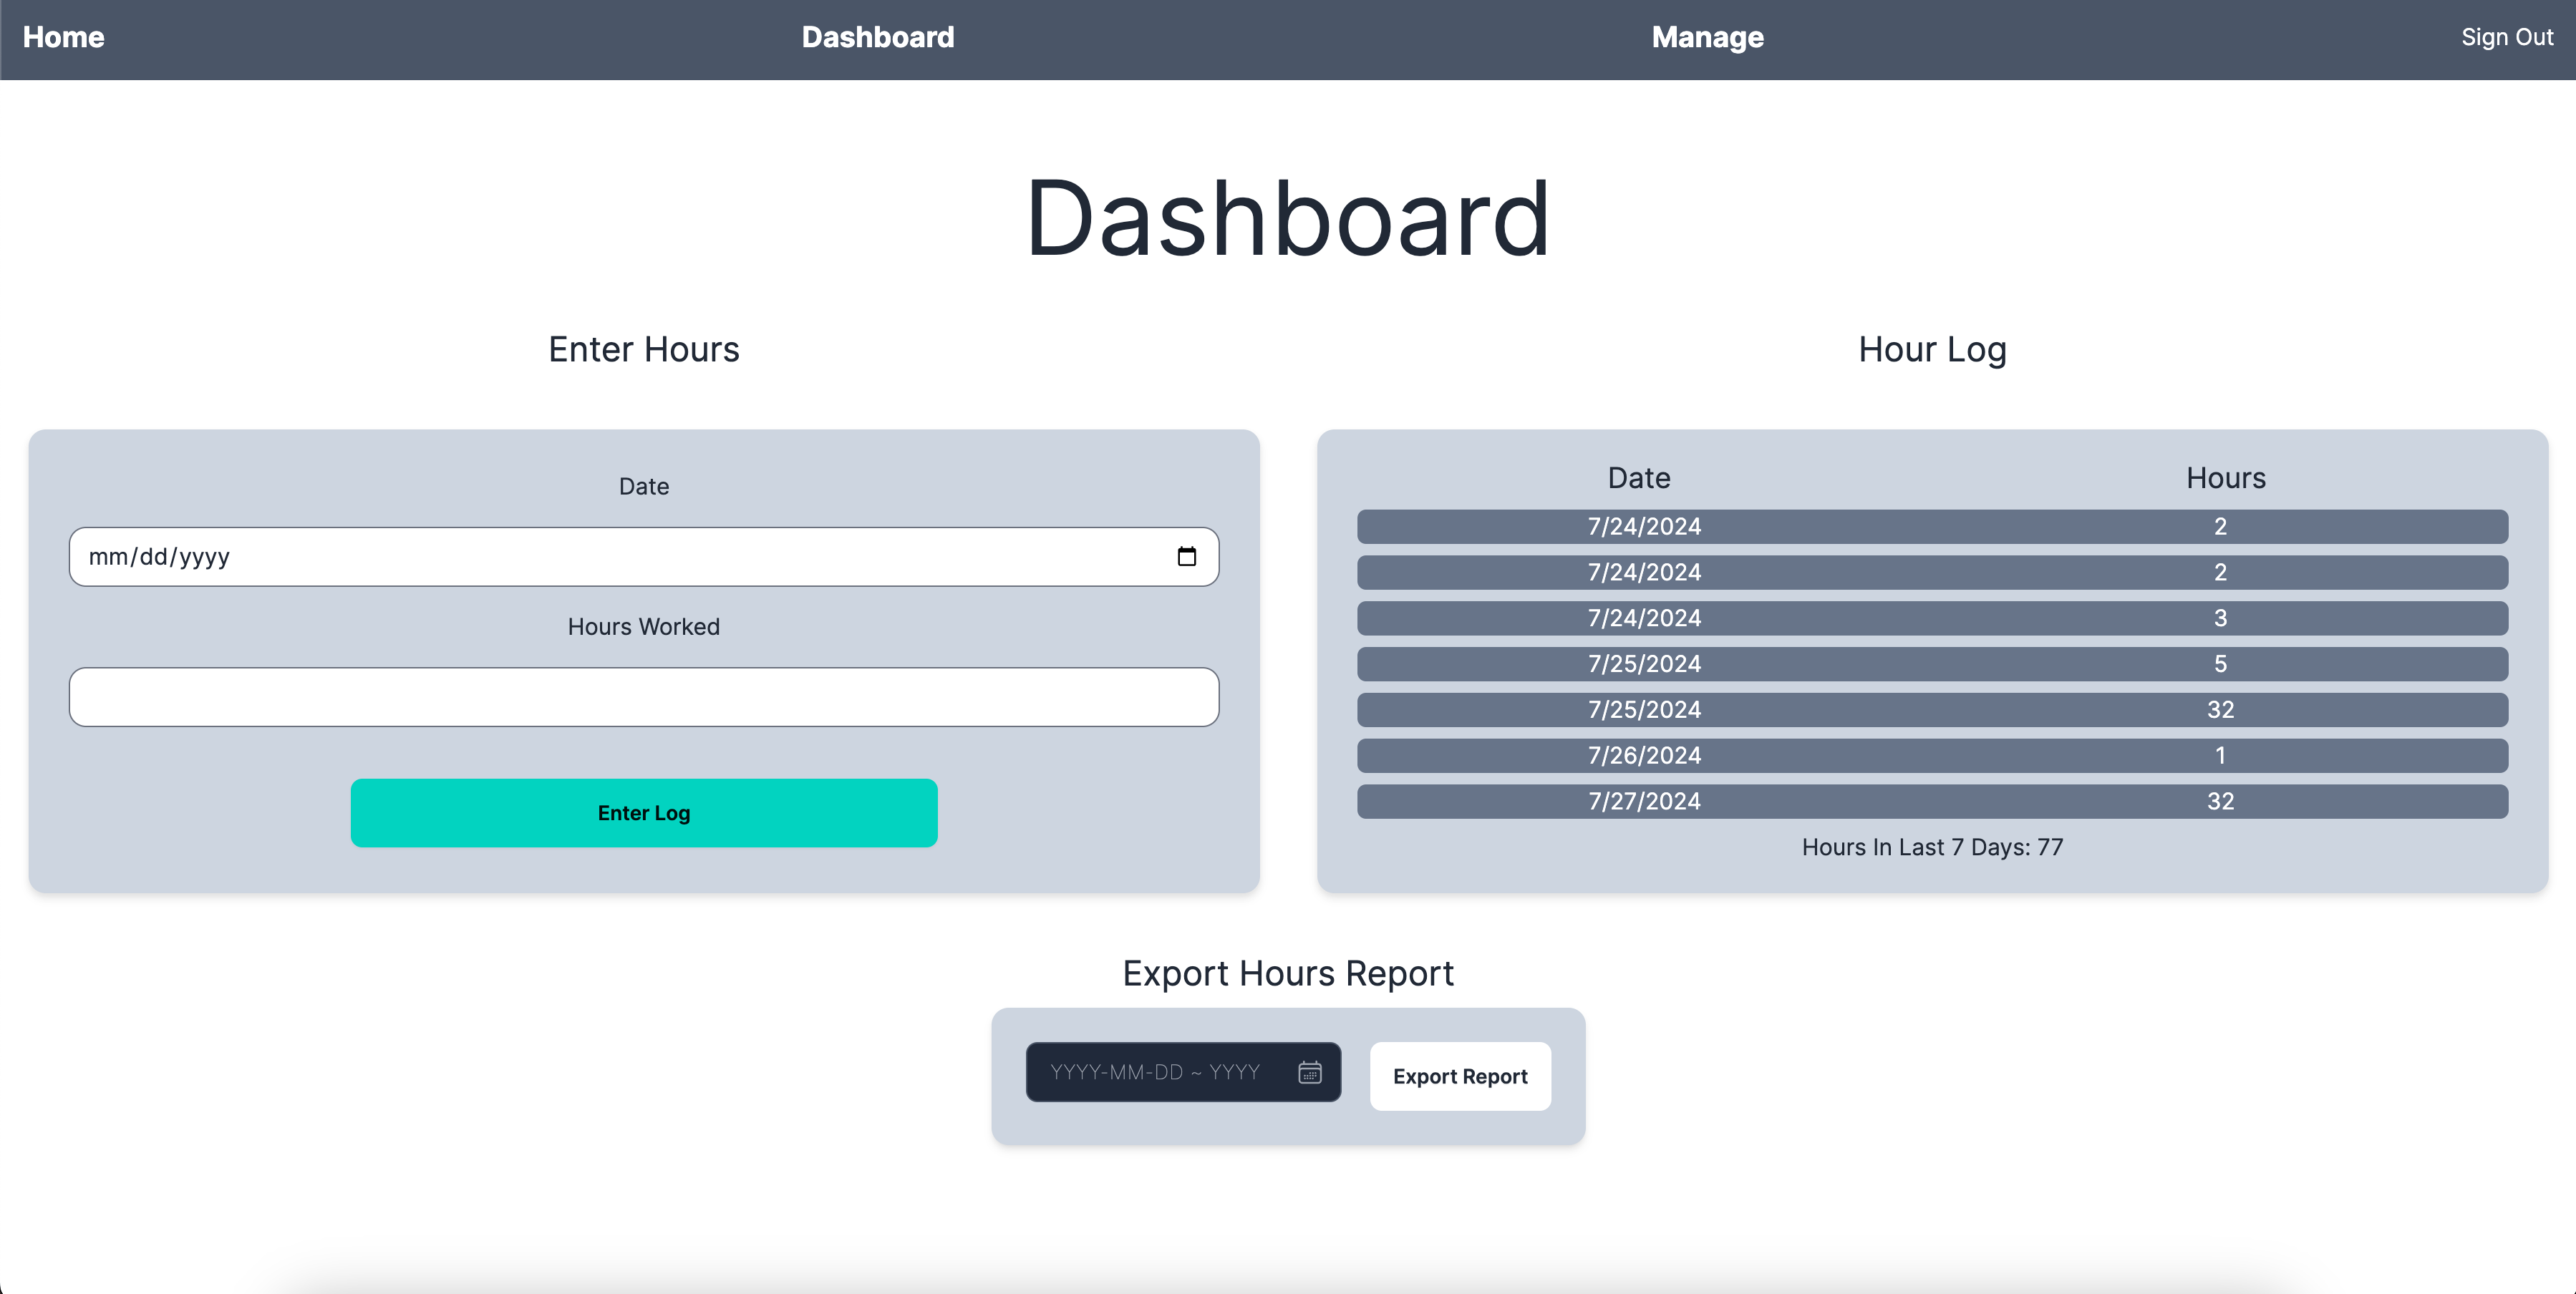Go to Home in navigation bar

pos(63,37)
